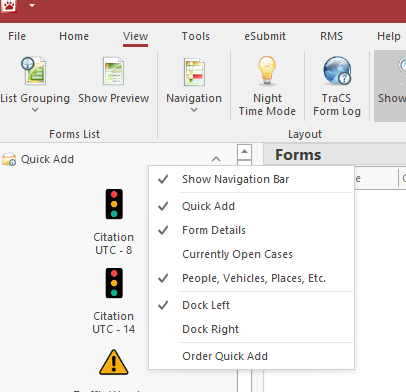The height and width of the screenshot is (392, 406).
Task: Toggle the Form Details option
Action: (251, 230)
